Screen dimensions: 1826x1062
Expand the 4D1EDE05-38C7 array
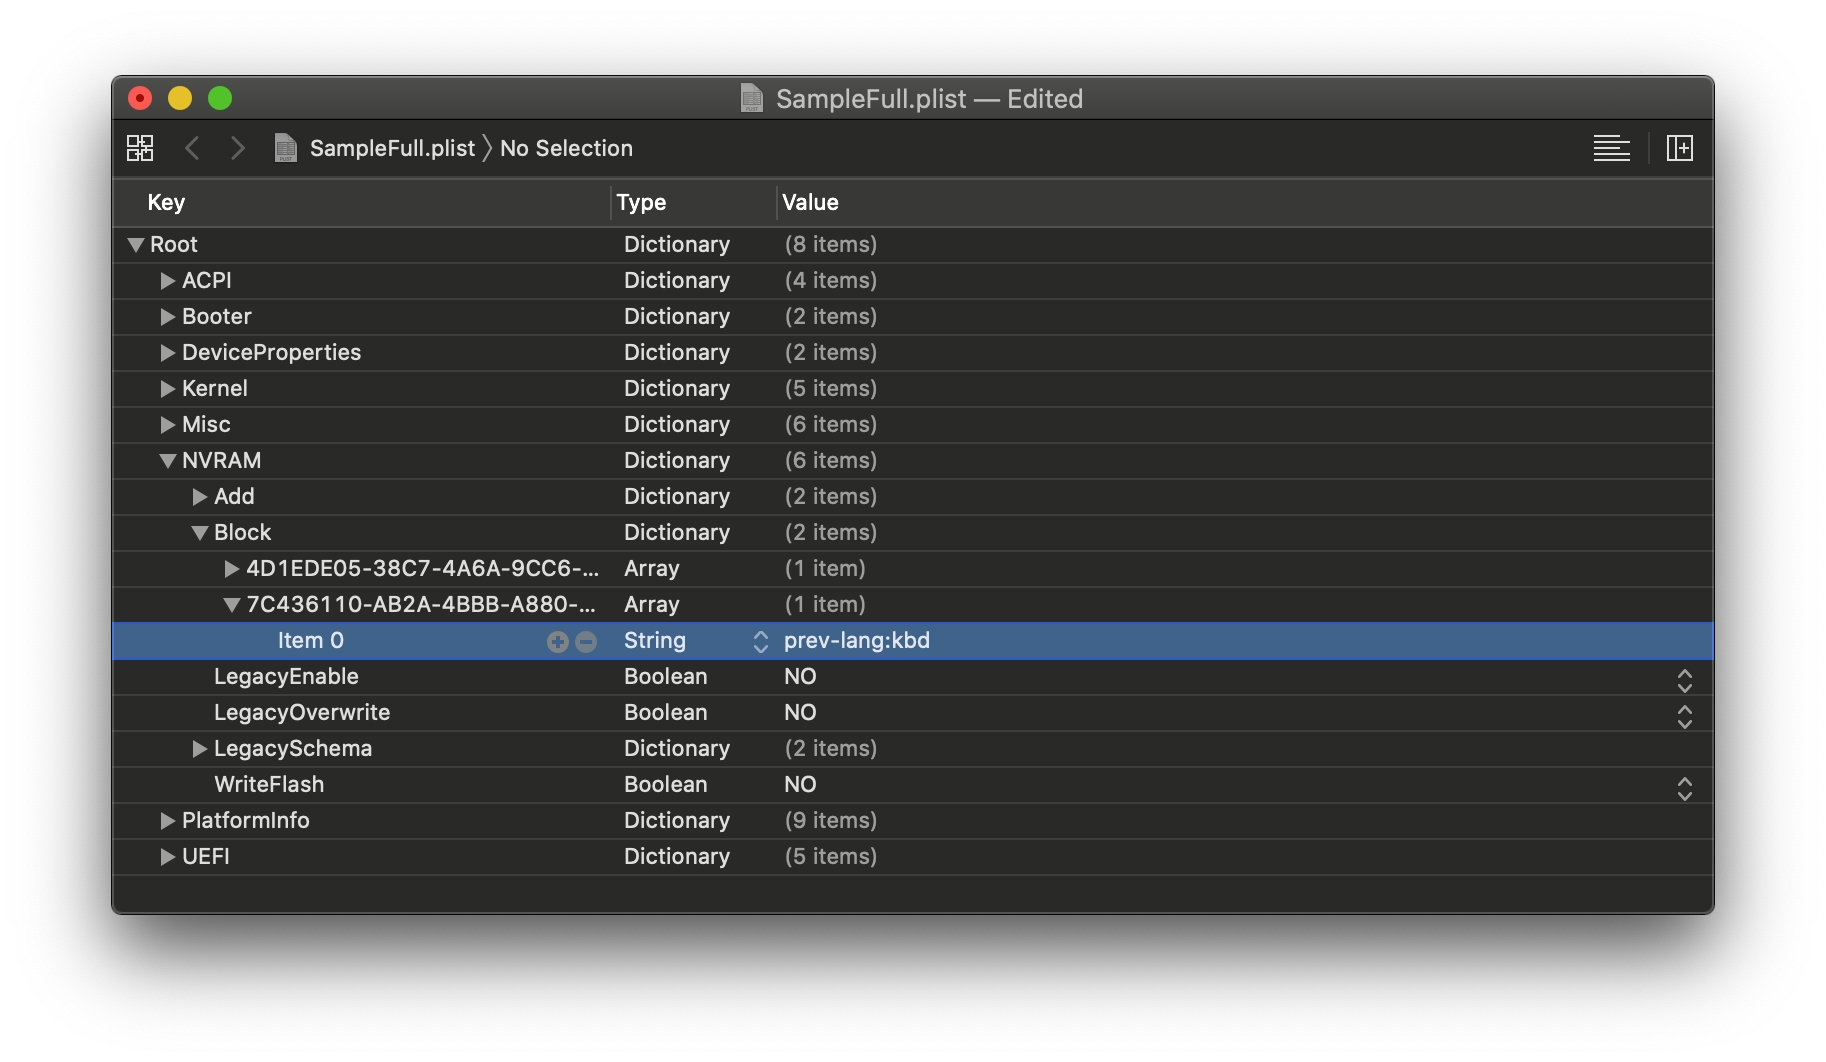[x=232, y=569]
